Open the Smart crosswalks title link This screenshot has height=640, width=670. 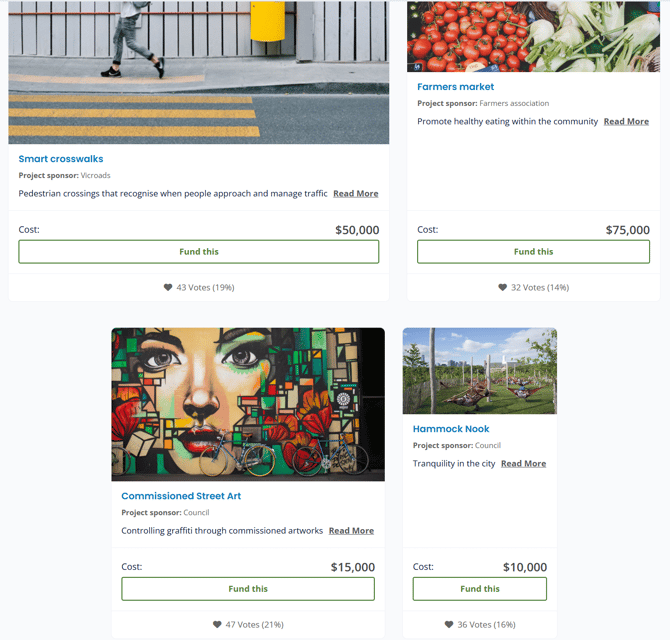tap(61, 159)
